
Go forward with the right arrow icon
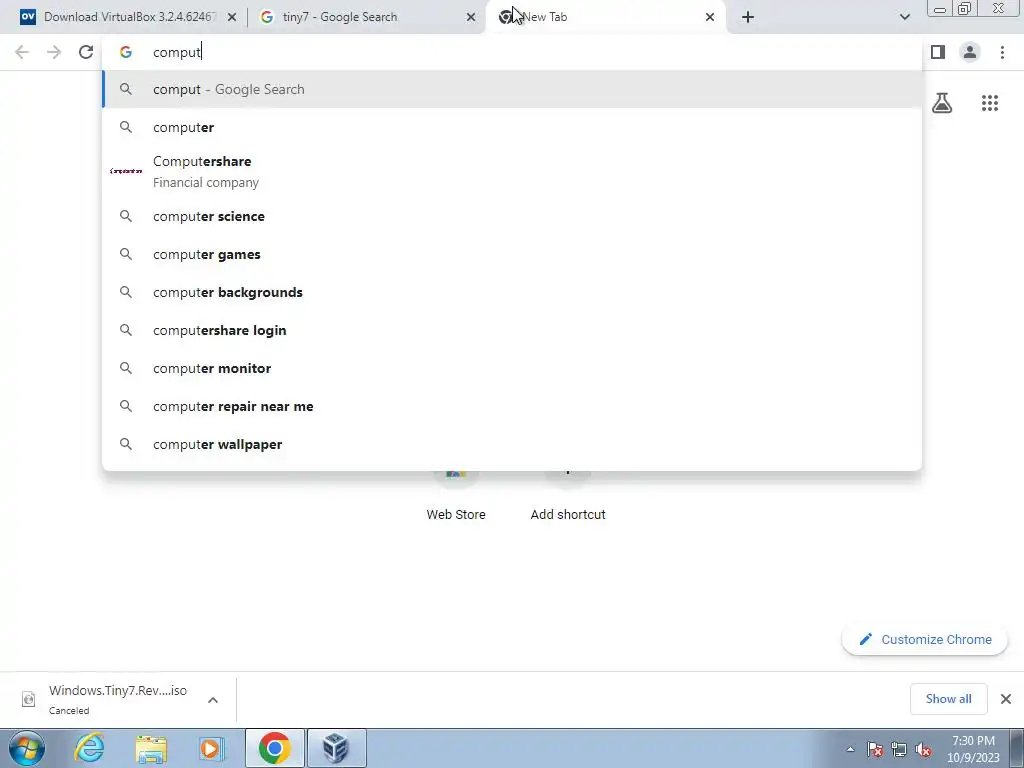tap(54, 52)
